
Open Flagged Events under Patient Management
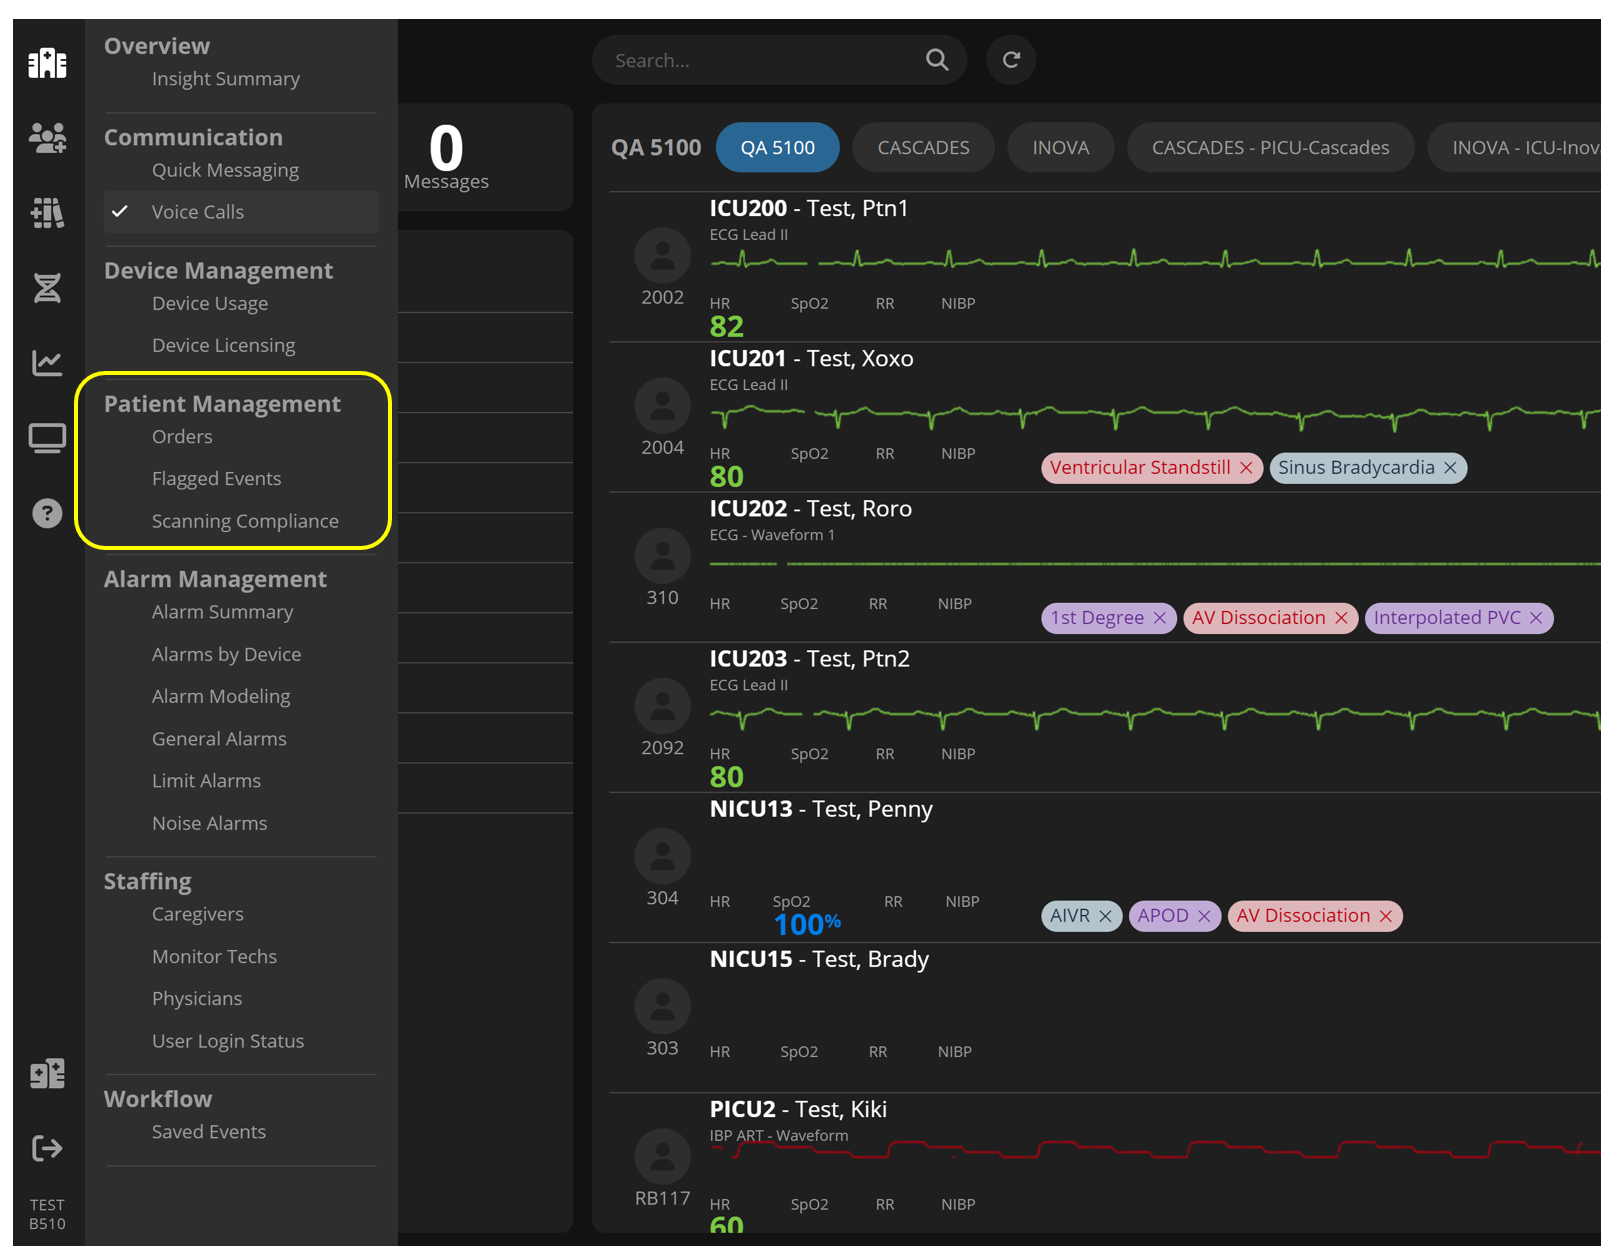point(216,479)
